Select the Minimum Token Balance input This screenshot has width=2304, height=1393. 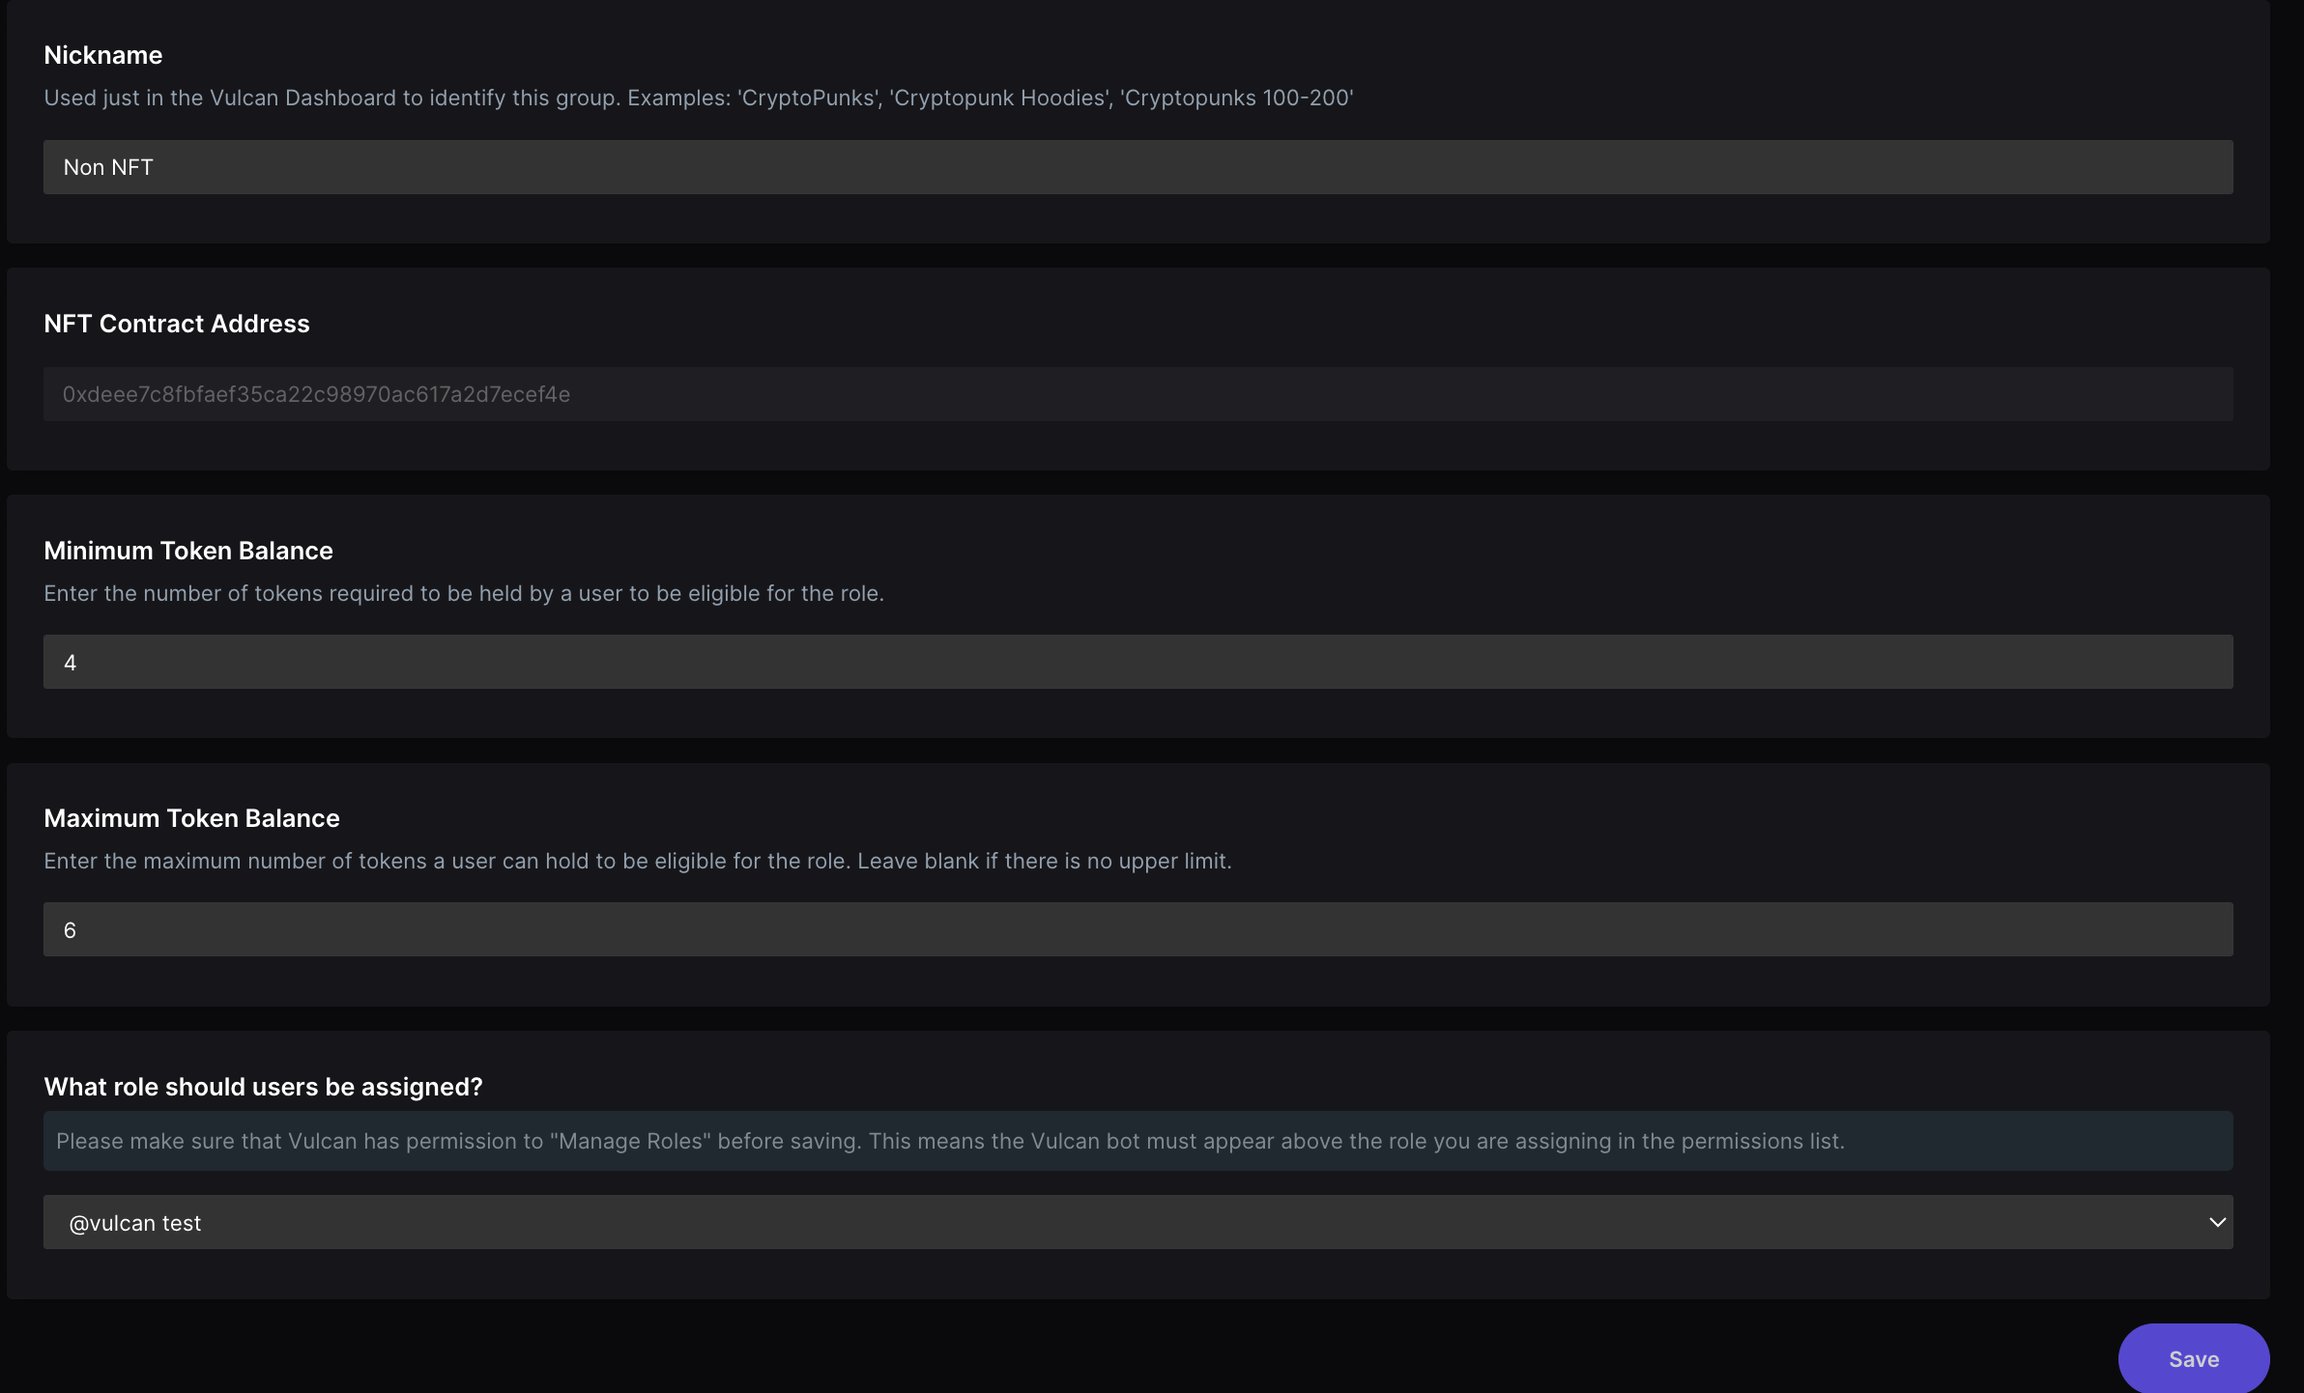(1138, 662)
